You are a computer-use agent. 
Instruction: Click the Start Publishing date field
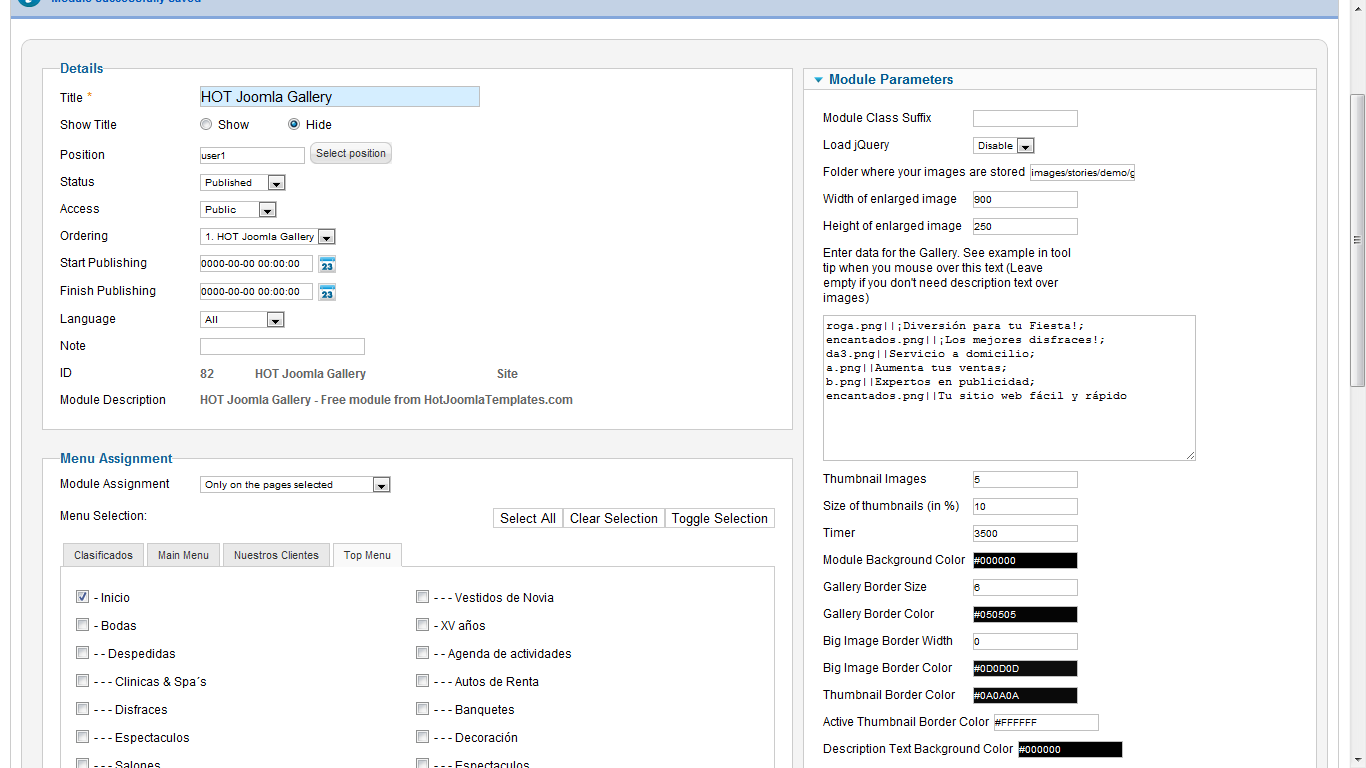click(256, 264)
